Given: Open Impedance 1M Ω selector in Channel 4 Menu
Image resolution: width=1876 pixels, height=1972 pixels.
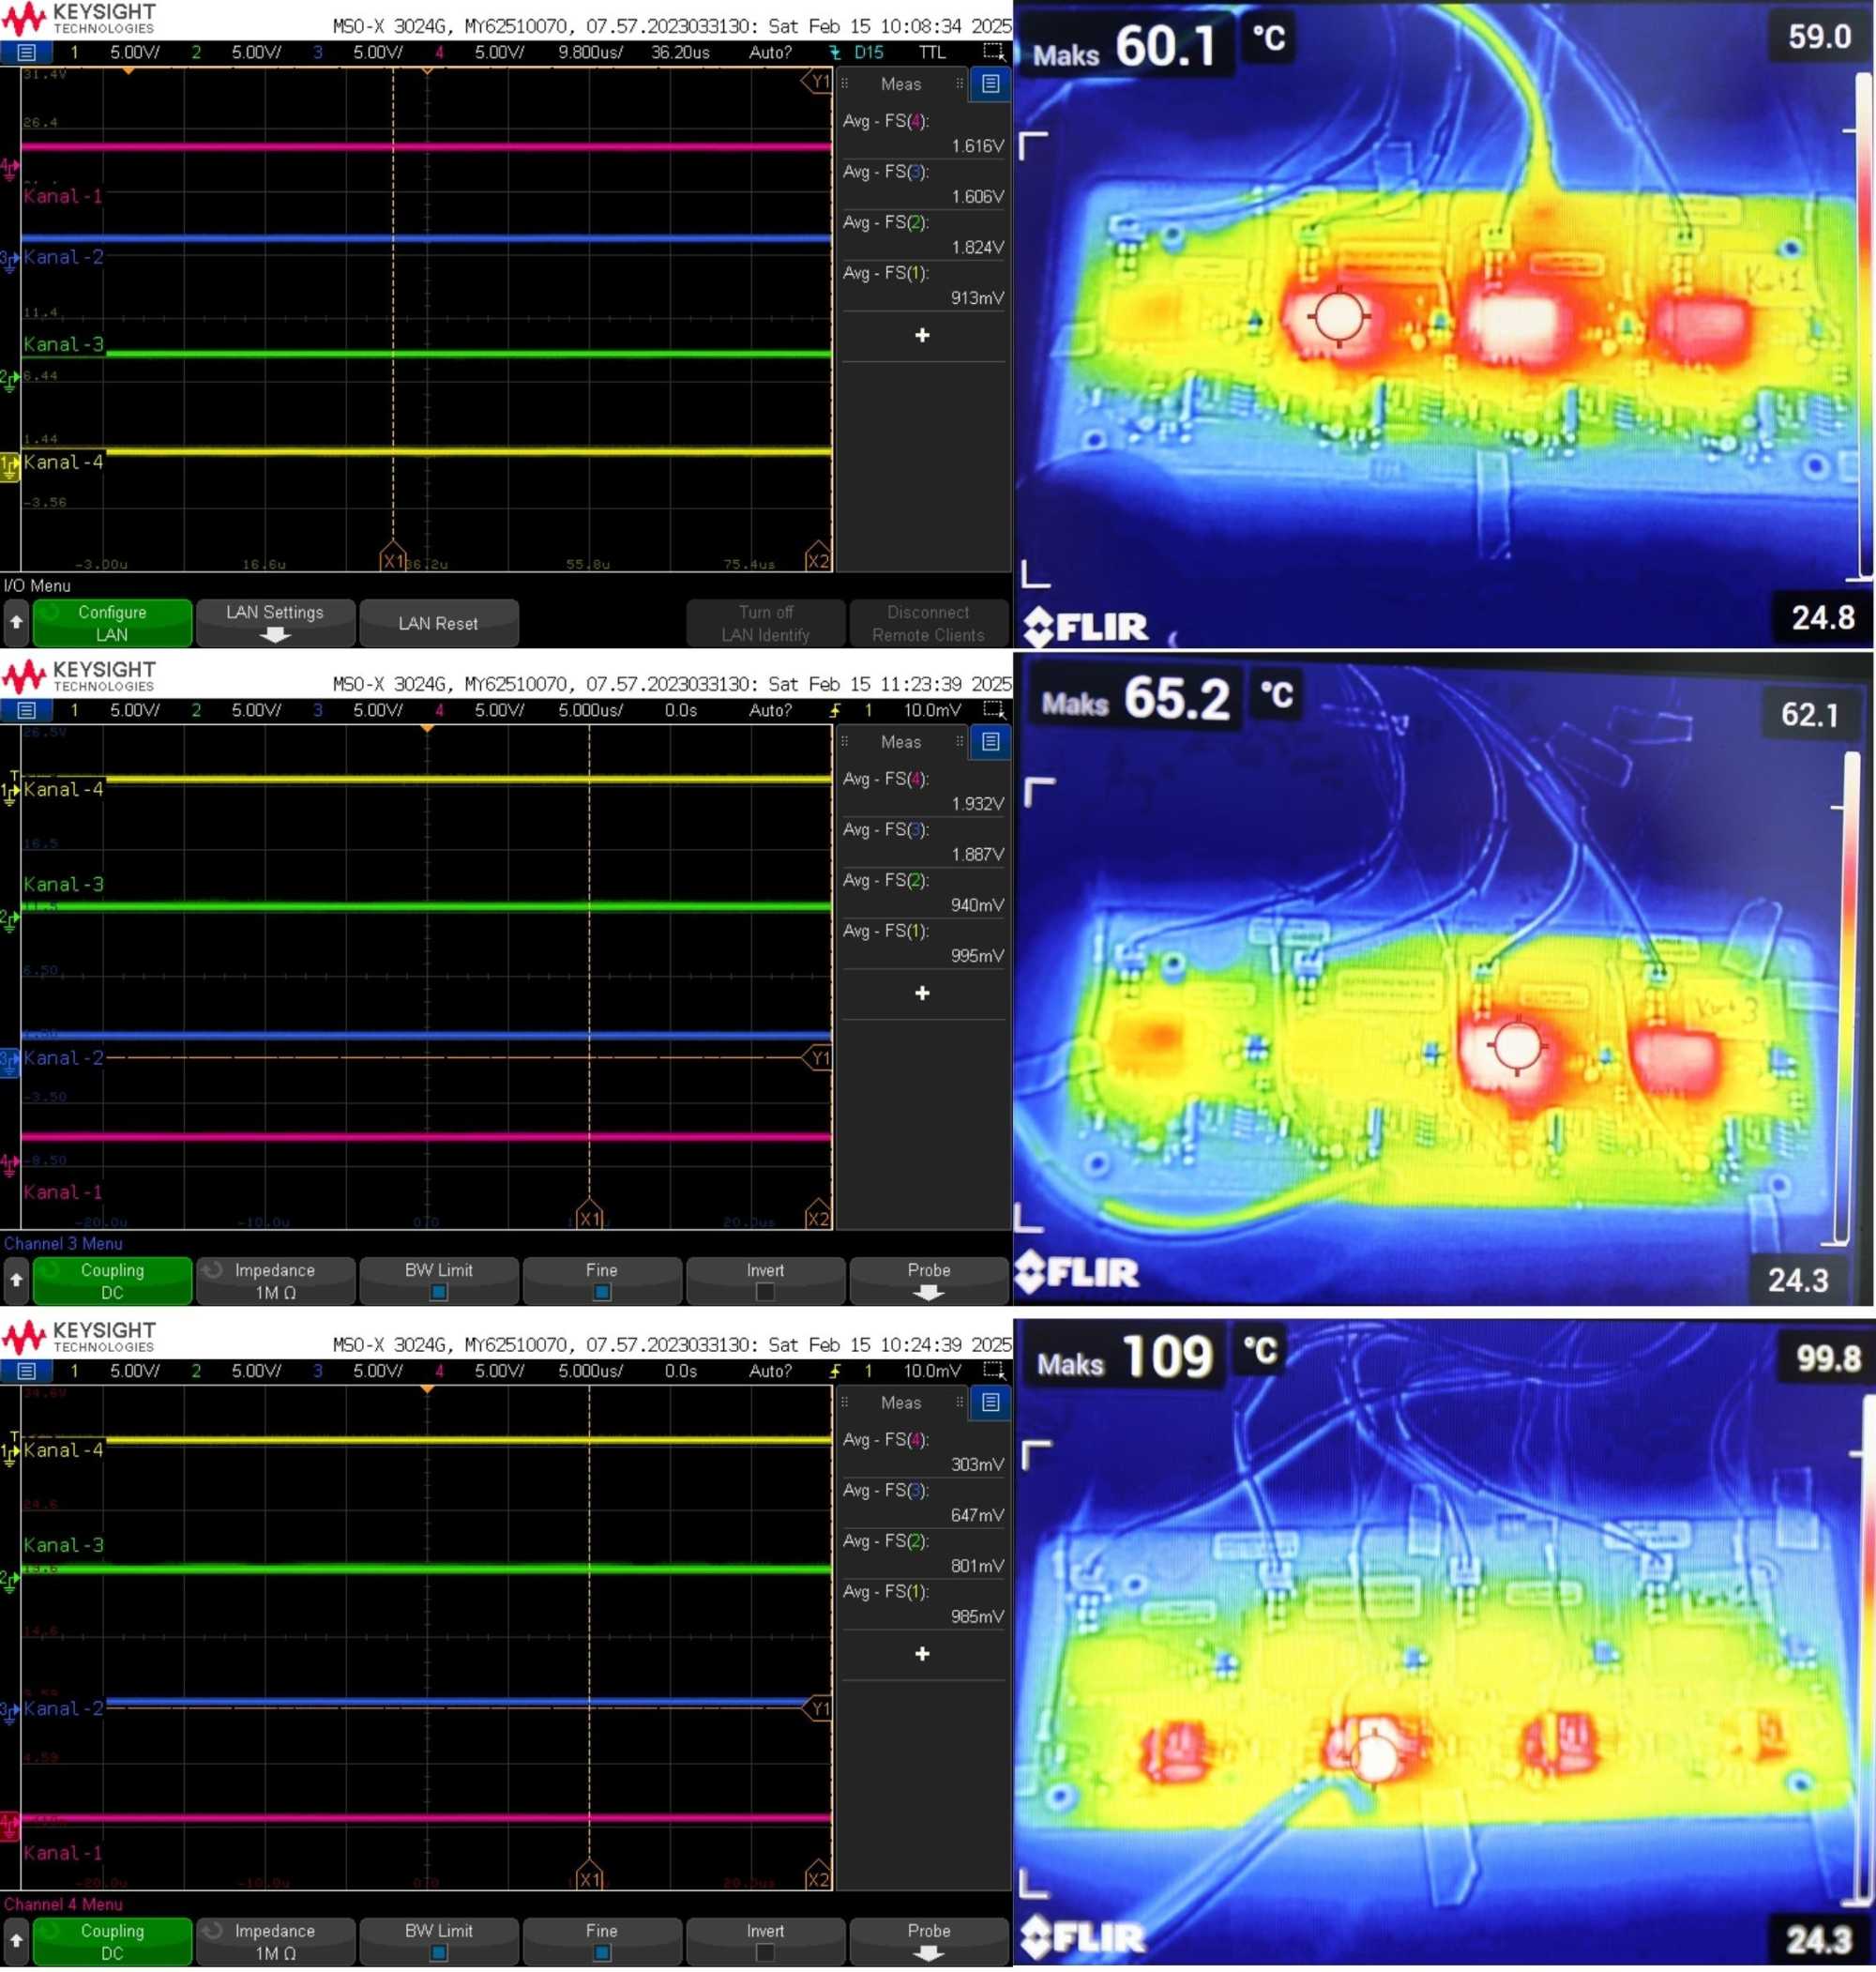Looking at the screenshot, I should pos(275,1941).
